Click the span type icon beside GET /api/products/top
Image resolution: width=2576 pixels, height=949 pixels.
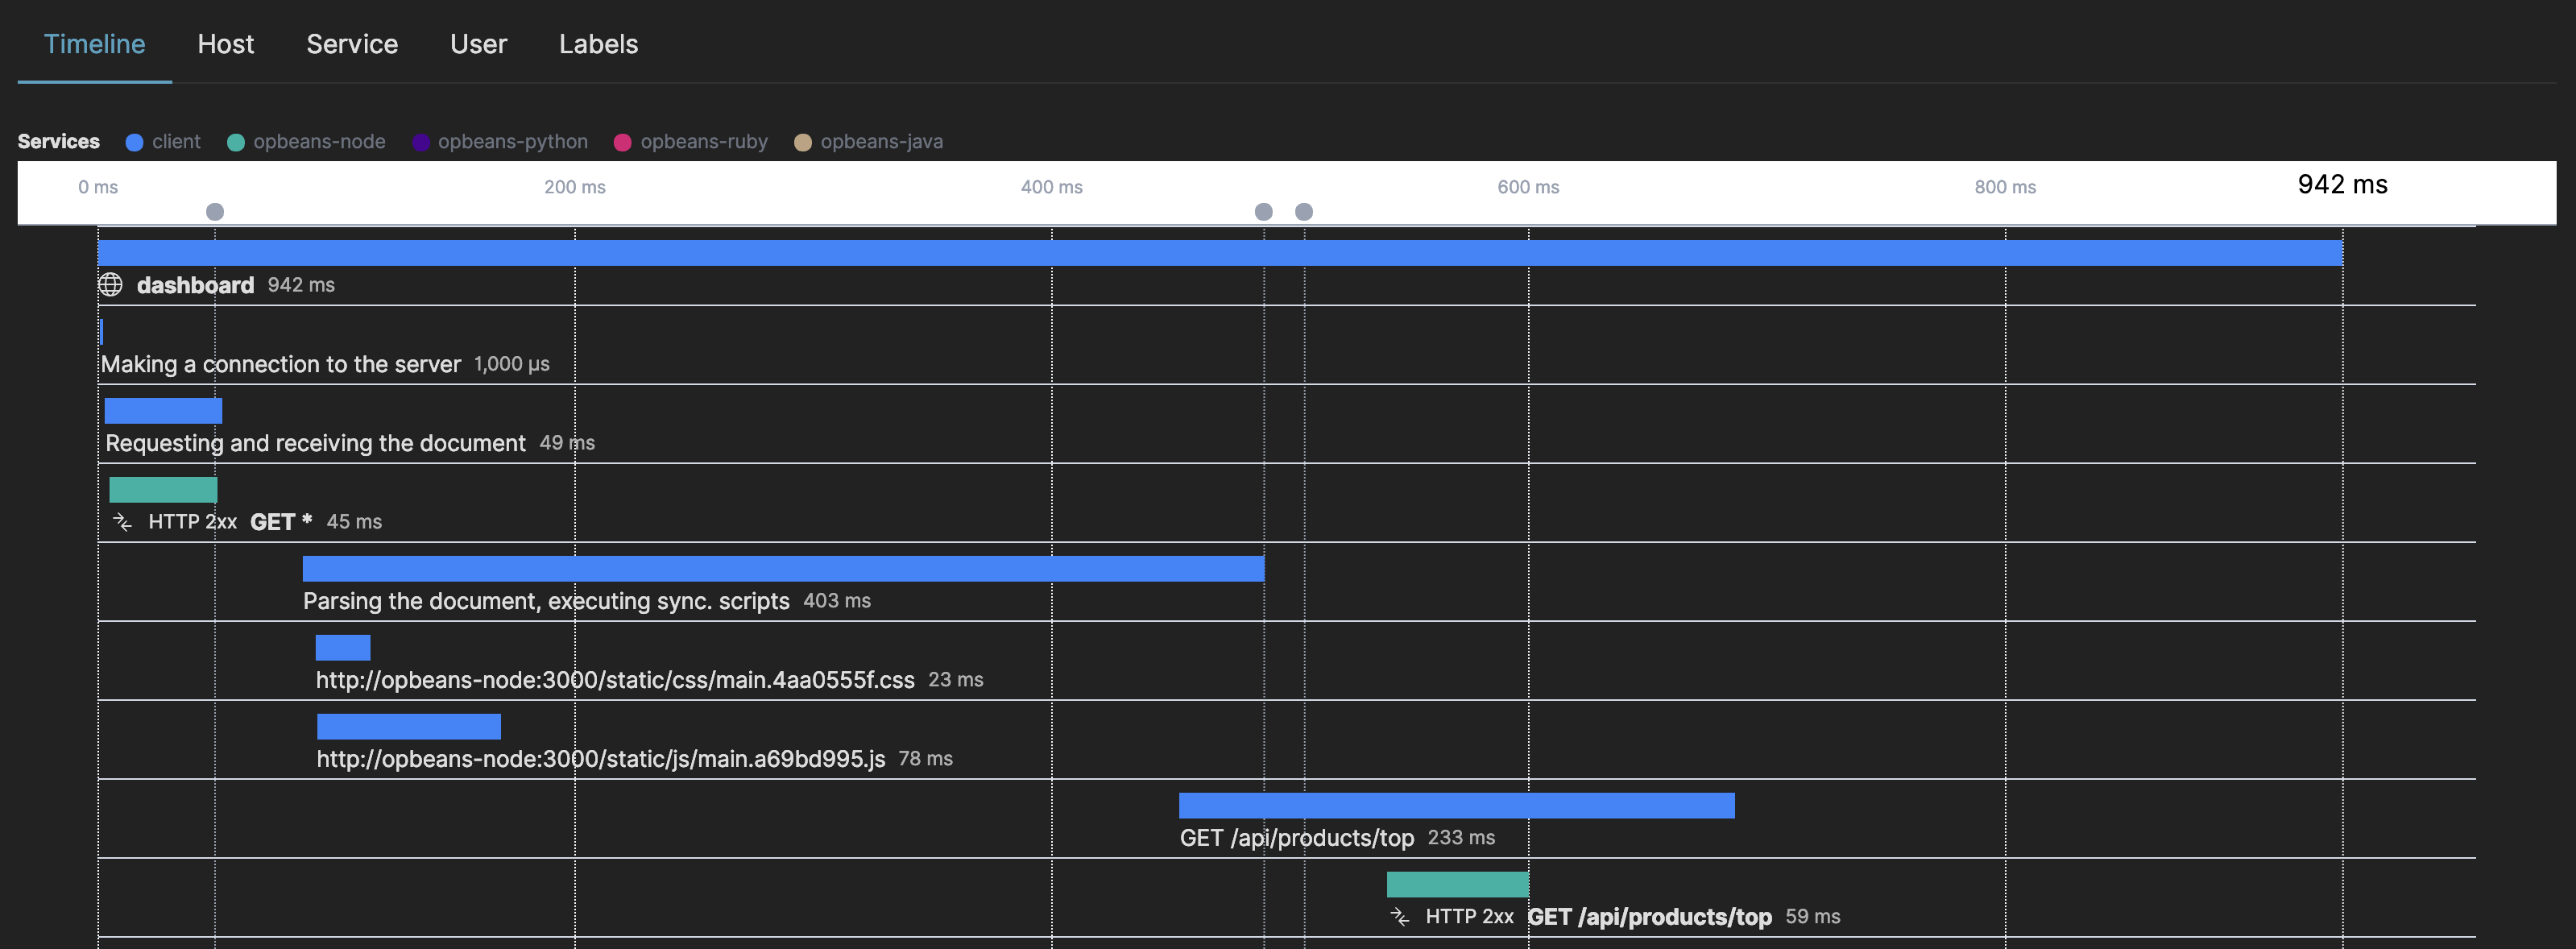pos(1400,915)
